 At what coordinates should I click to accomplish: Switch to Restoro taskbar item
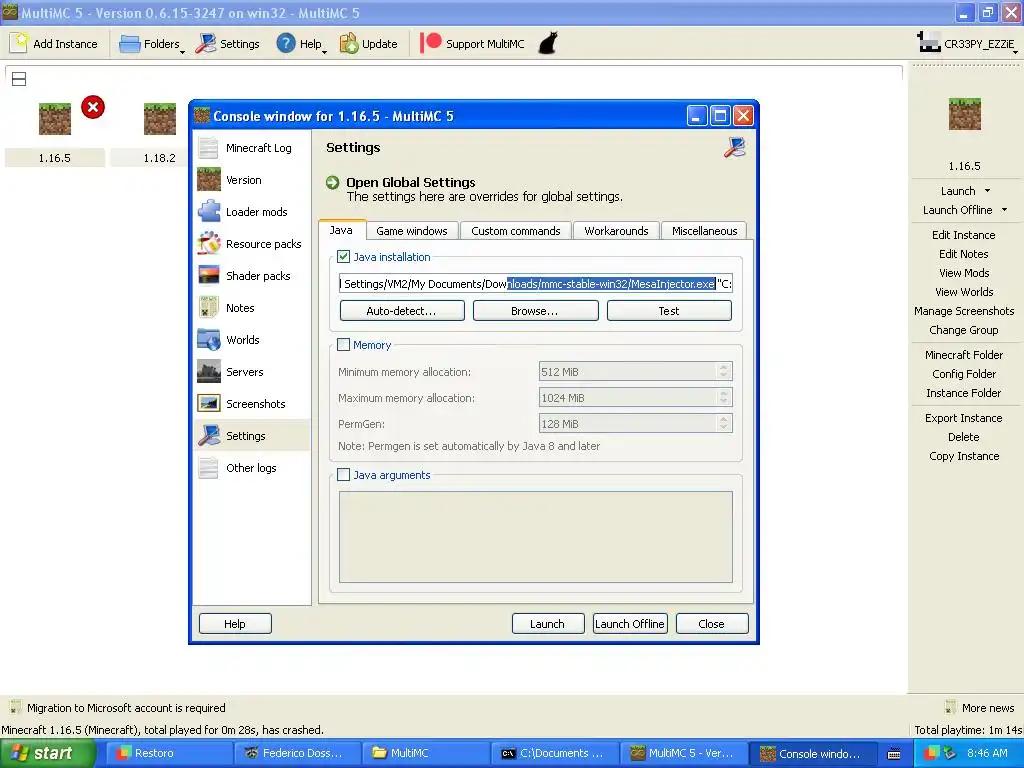click(x=168, y=753)
